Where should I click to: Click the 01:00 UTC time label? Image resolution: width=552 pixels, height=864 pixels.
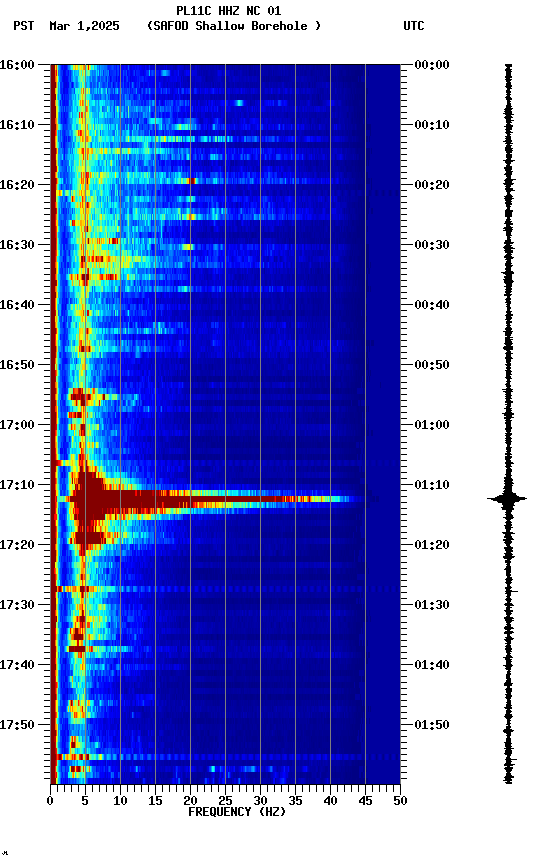(432, 425)
